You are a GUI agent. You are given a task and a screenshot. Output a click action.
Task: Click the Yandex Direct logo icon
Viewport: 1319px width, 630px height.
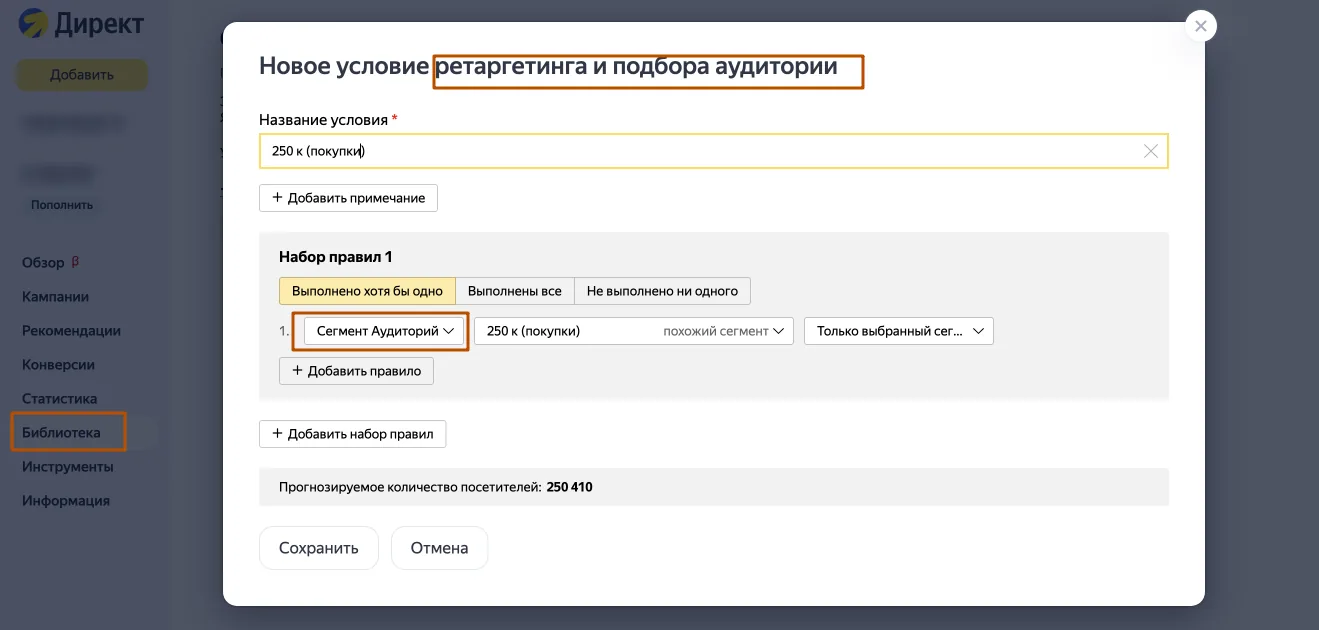(33, 23)
